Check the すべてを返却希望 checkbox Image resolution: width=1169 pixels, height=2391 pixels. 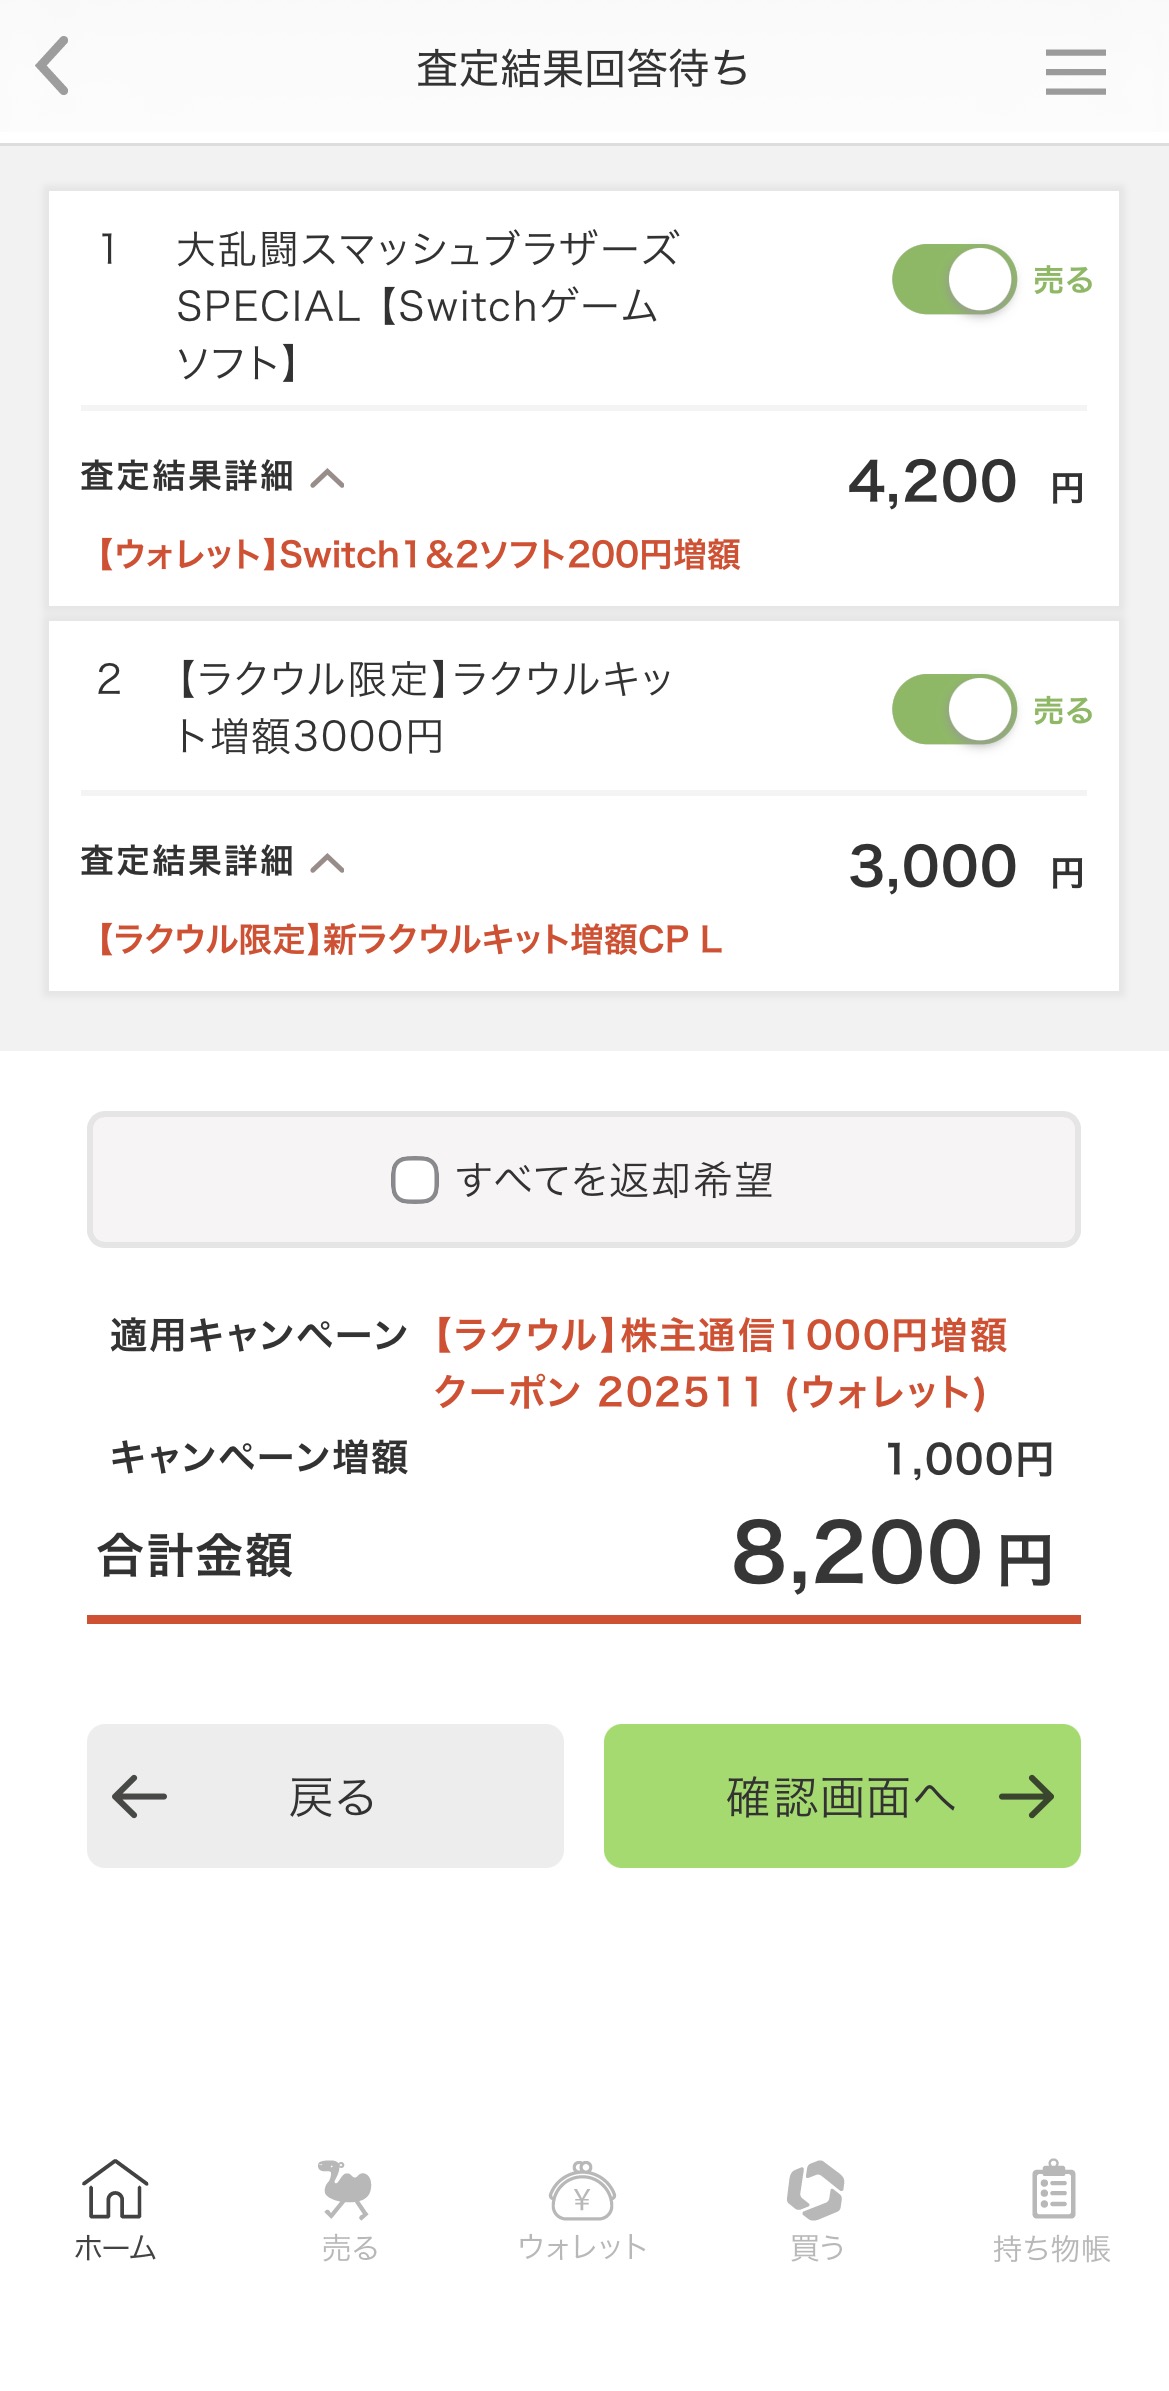415,1180
